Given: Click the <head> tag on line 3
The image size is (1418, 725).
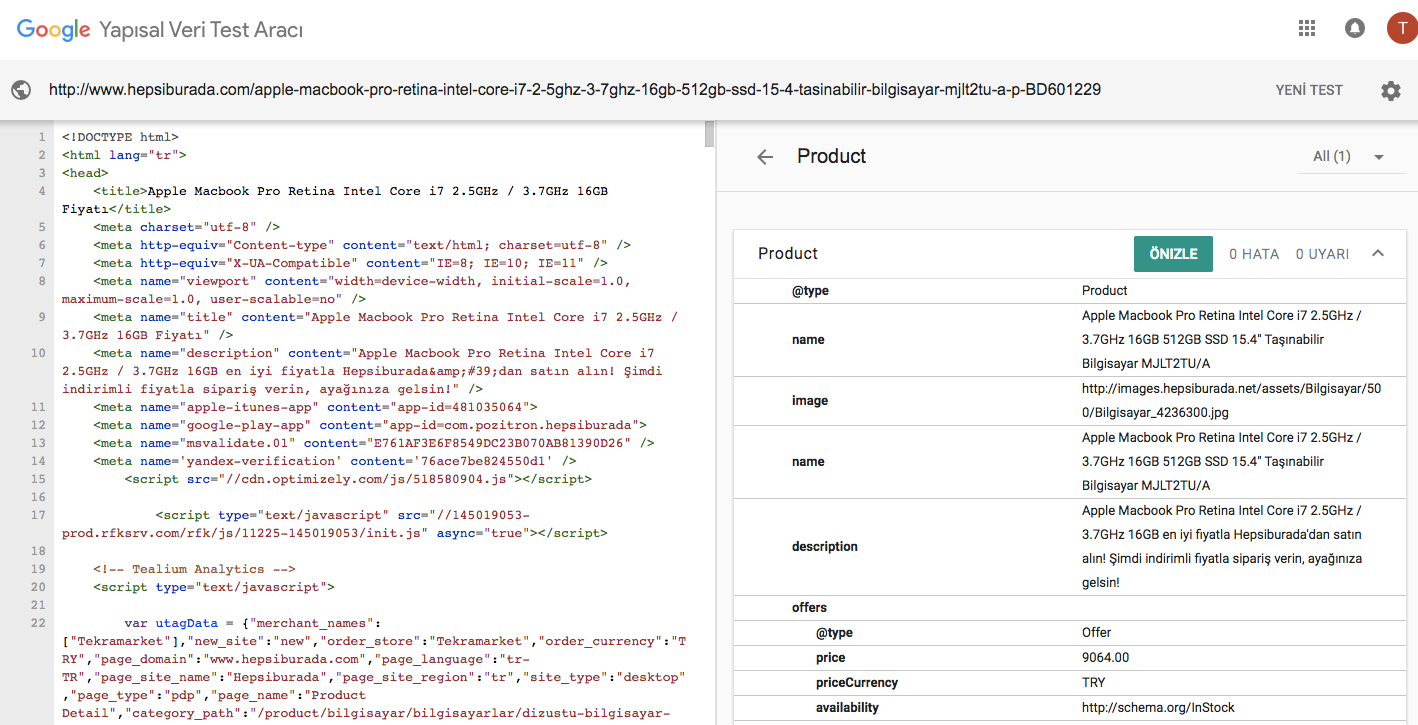Looking at the screenshot, I should (85, 173).
